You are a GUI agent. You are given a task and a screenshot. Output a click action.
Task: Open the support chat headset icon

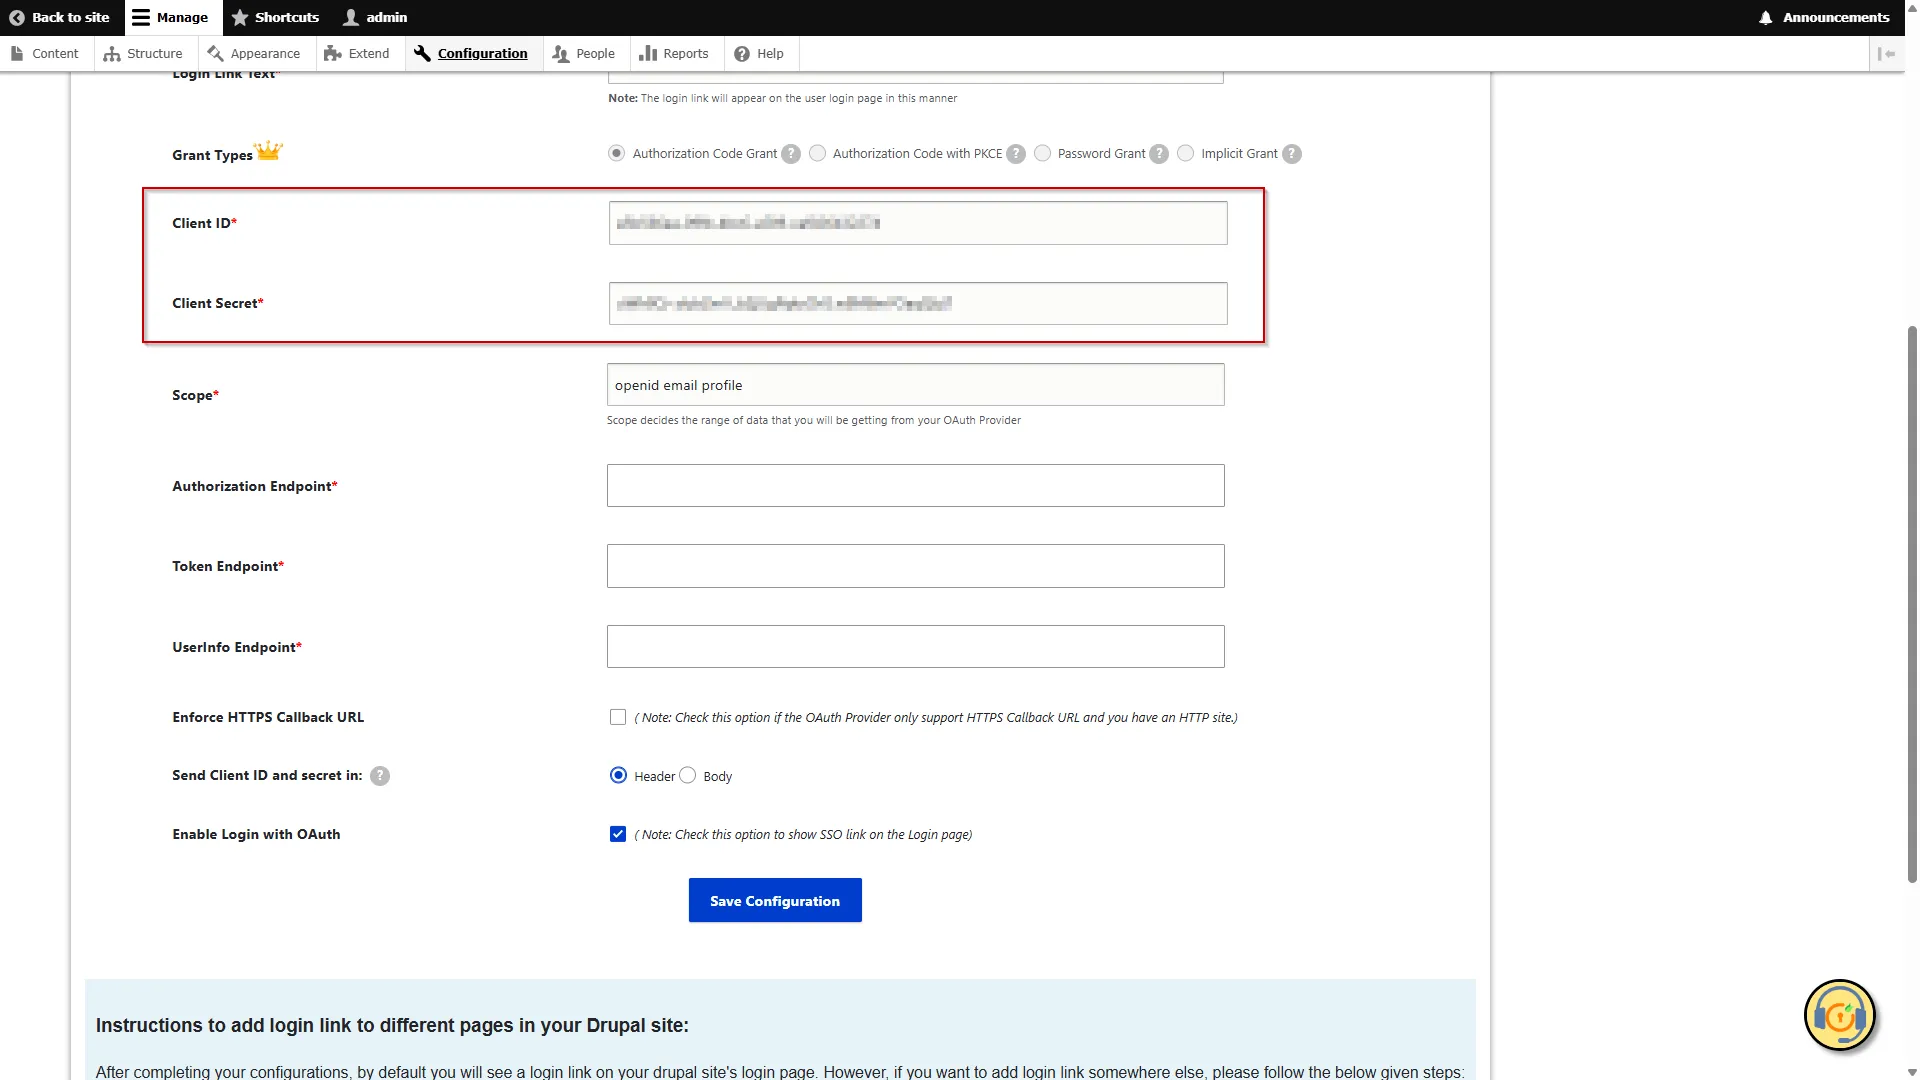point(1840,1016)
